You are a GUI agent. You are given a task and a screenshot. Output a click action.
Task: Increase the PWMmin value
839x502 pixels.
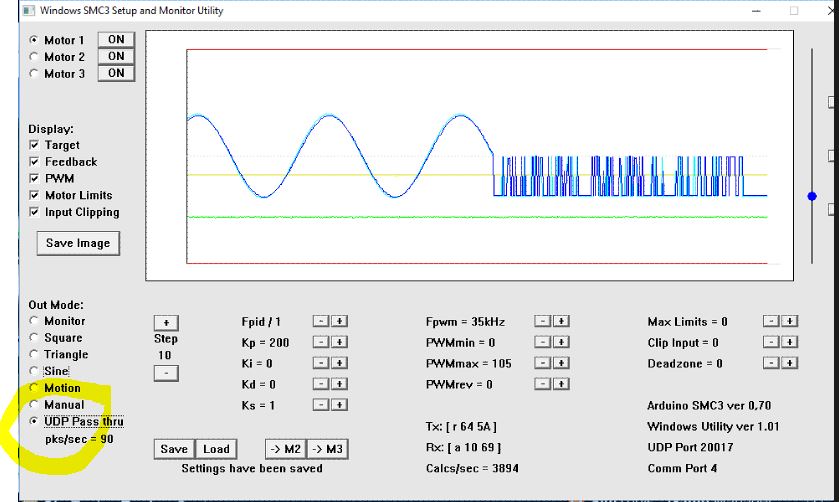click(561, 342)
